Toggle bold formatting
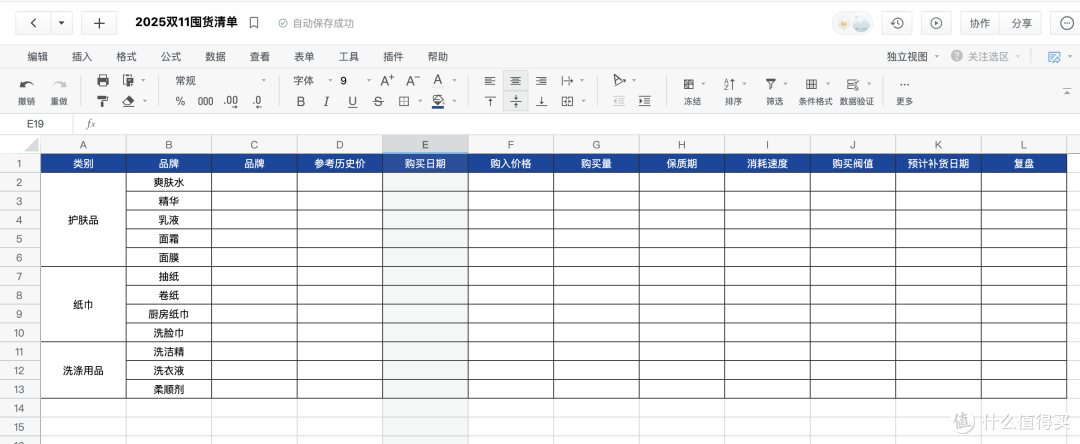 coord(300,101)
